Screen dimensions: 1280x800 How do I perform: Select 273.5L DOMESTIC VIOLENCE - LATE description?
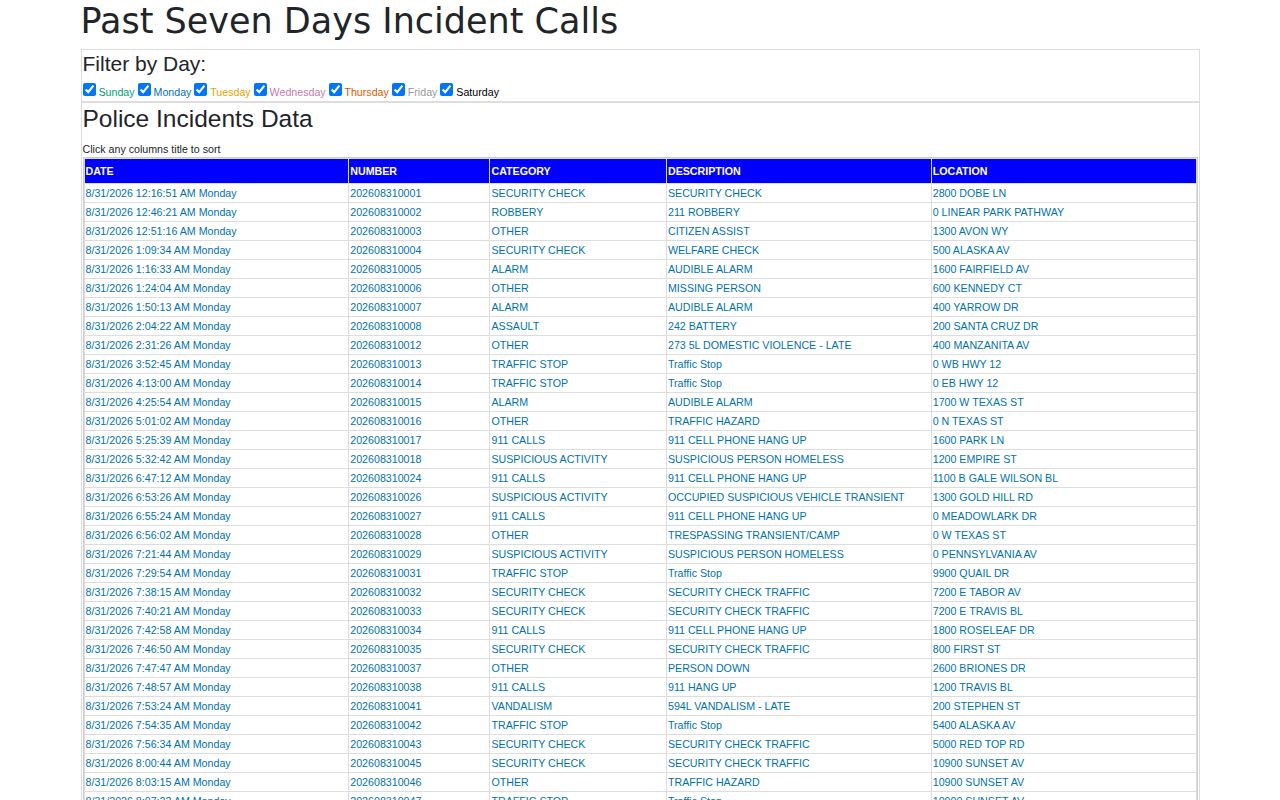pos(760,345)
